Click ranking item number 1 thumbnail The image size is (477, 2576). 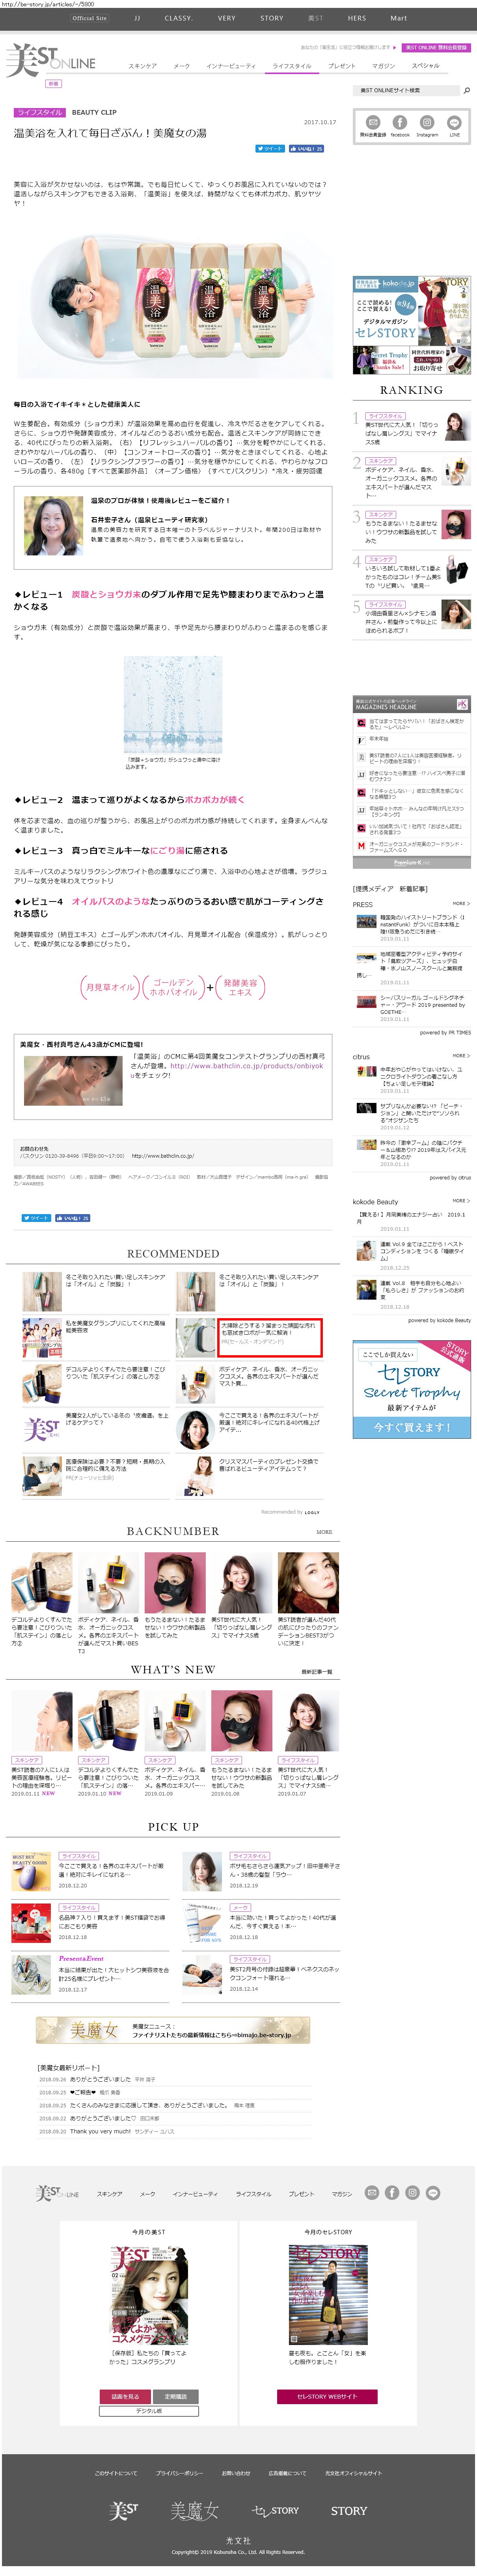point(456,427)
